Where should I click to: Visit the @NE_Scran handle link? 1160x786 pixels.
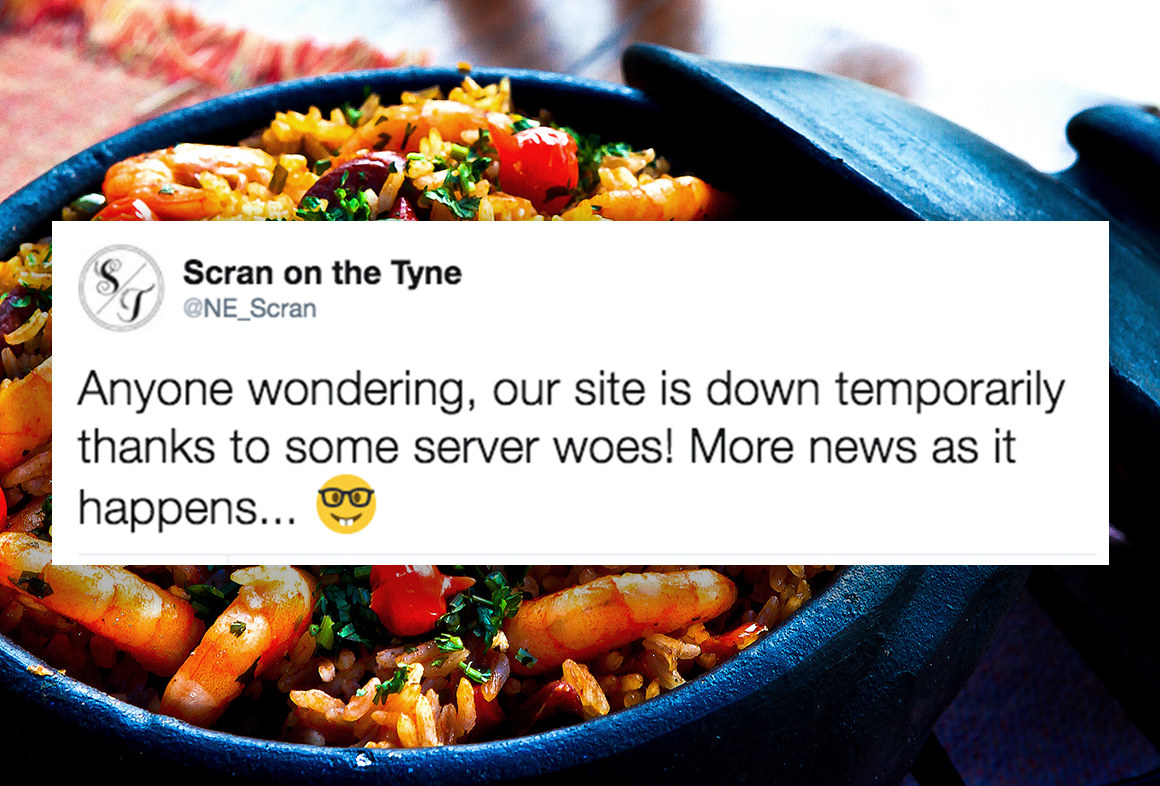[x=249, y=308]
